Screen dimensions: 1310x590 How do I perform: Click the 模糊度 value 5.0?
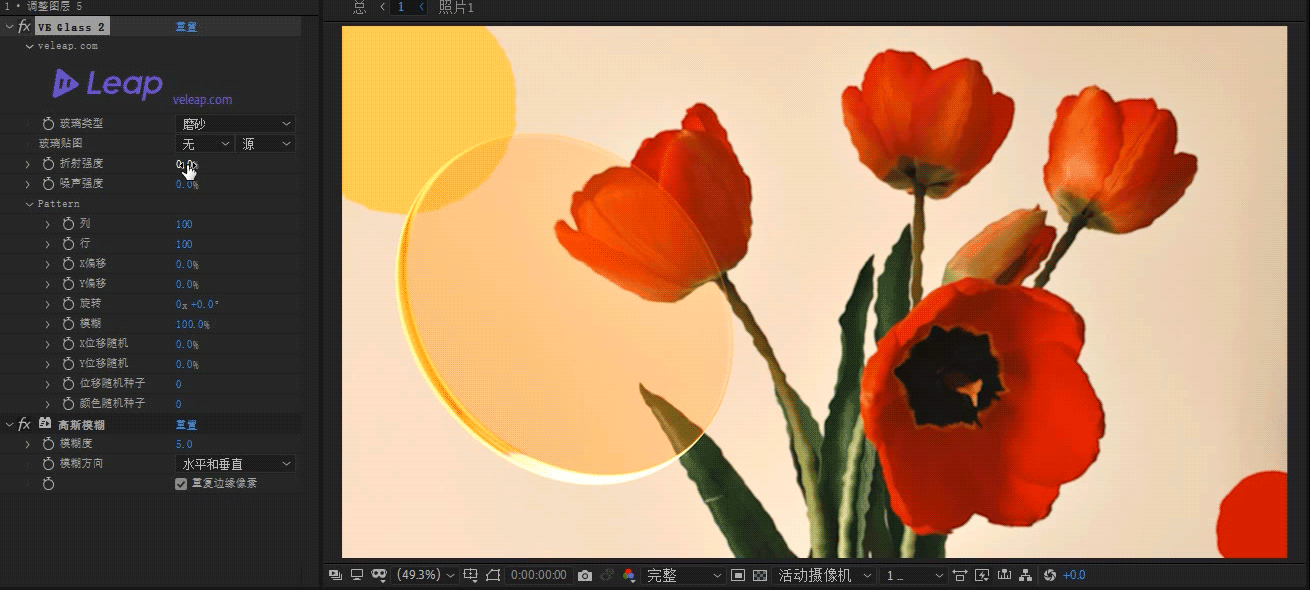click(184, 444)
